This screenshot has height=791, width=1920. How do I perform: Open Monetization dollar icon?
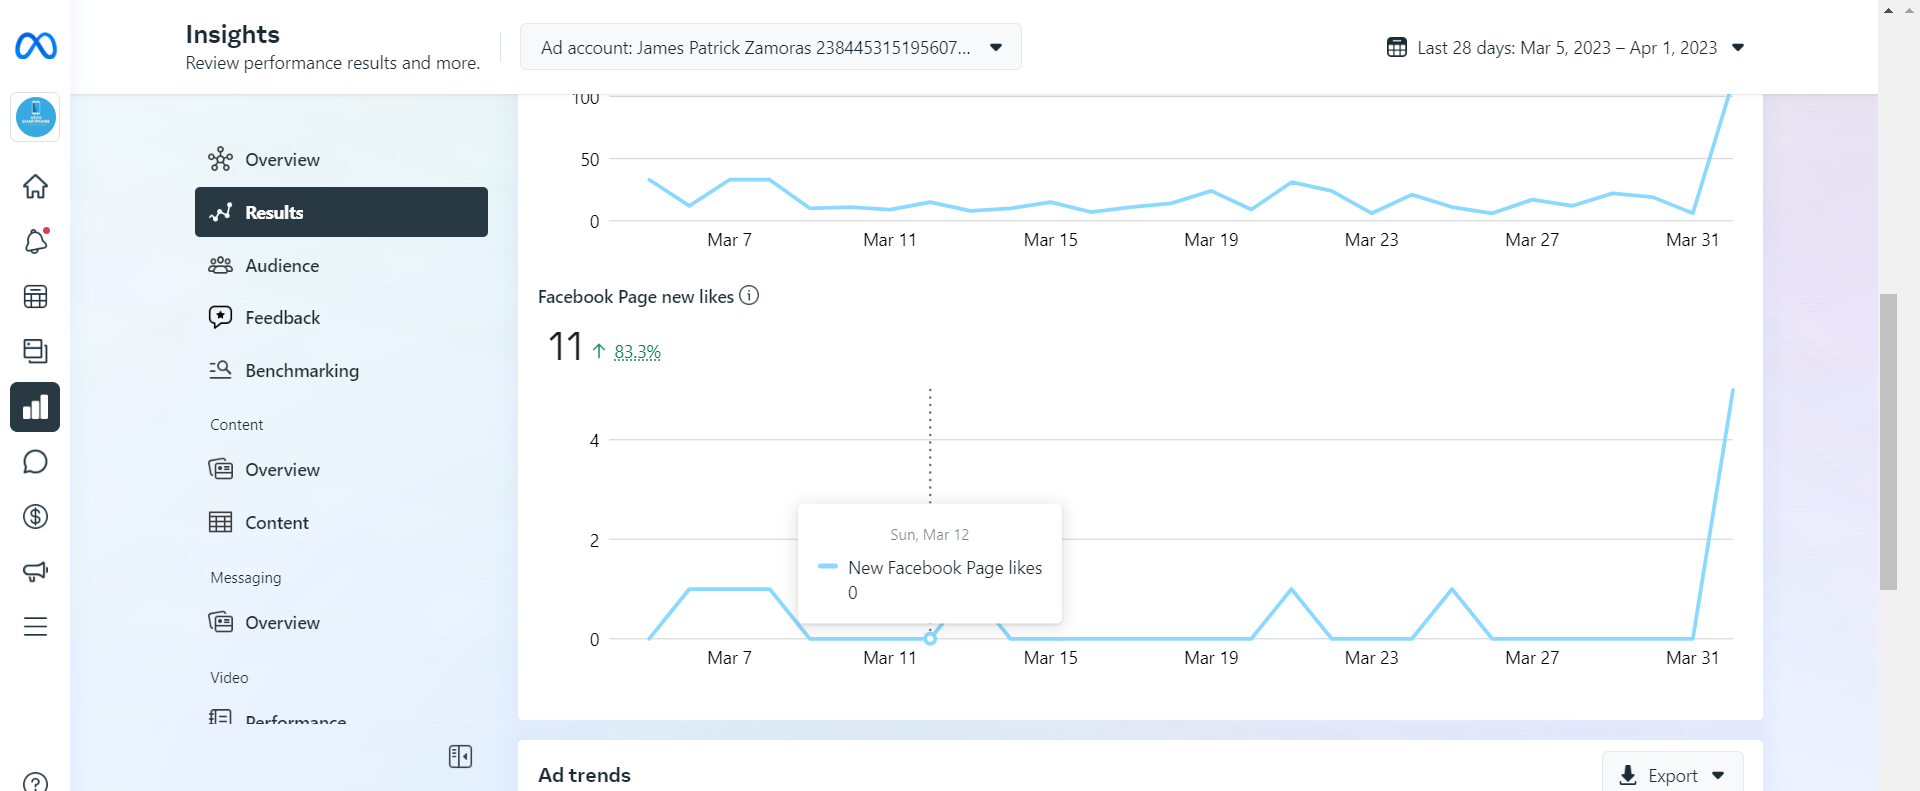click(36, 517)
